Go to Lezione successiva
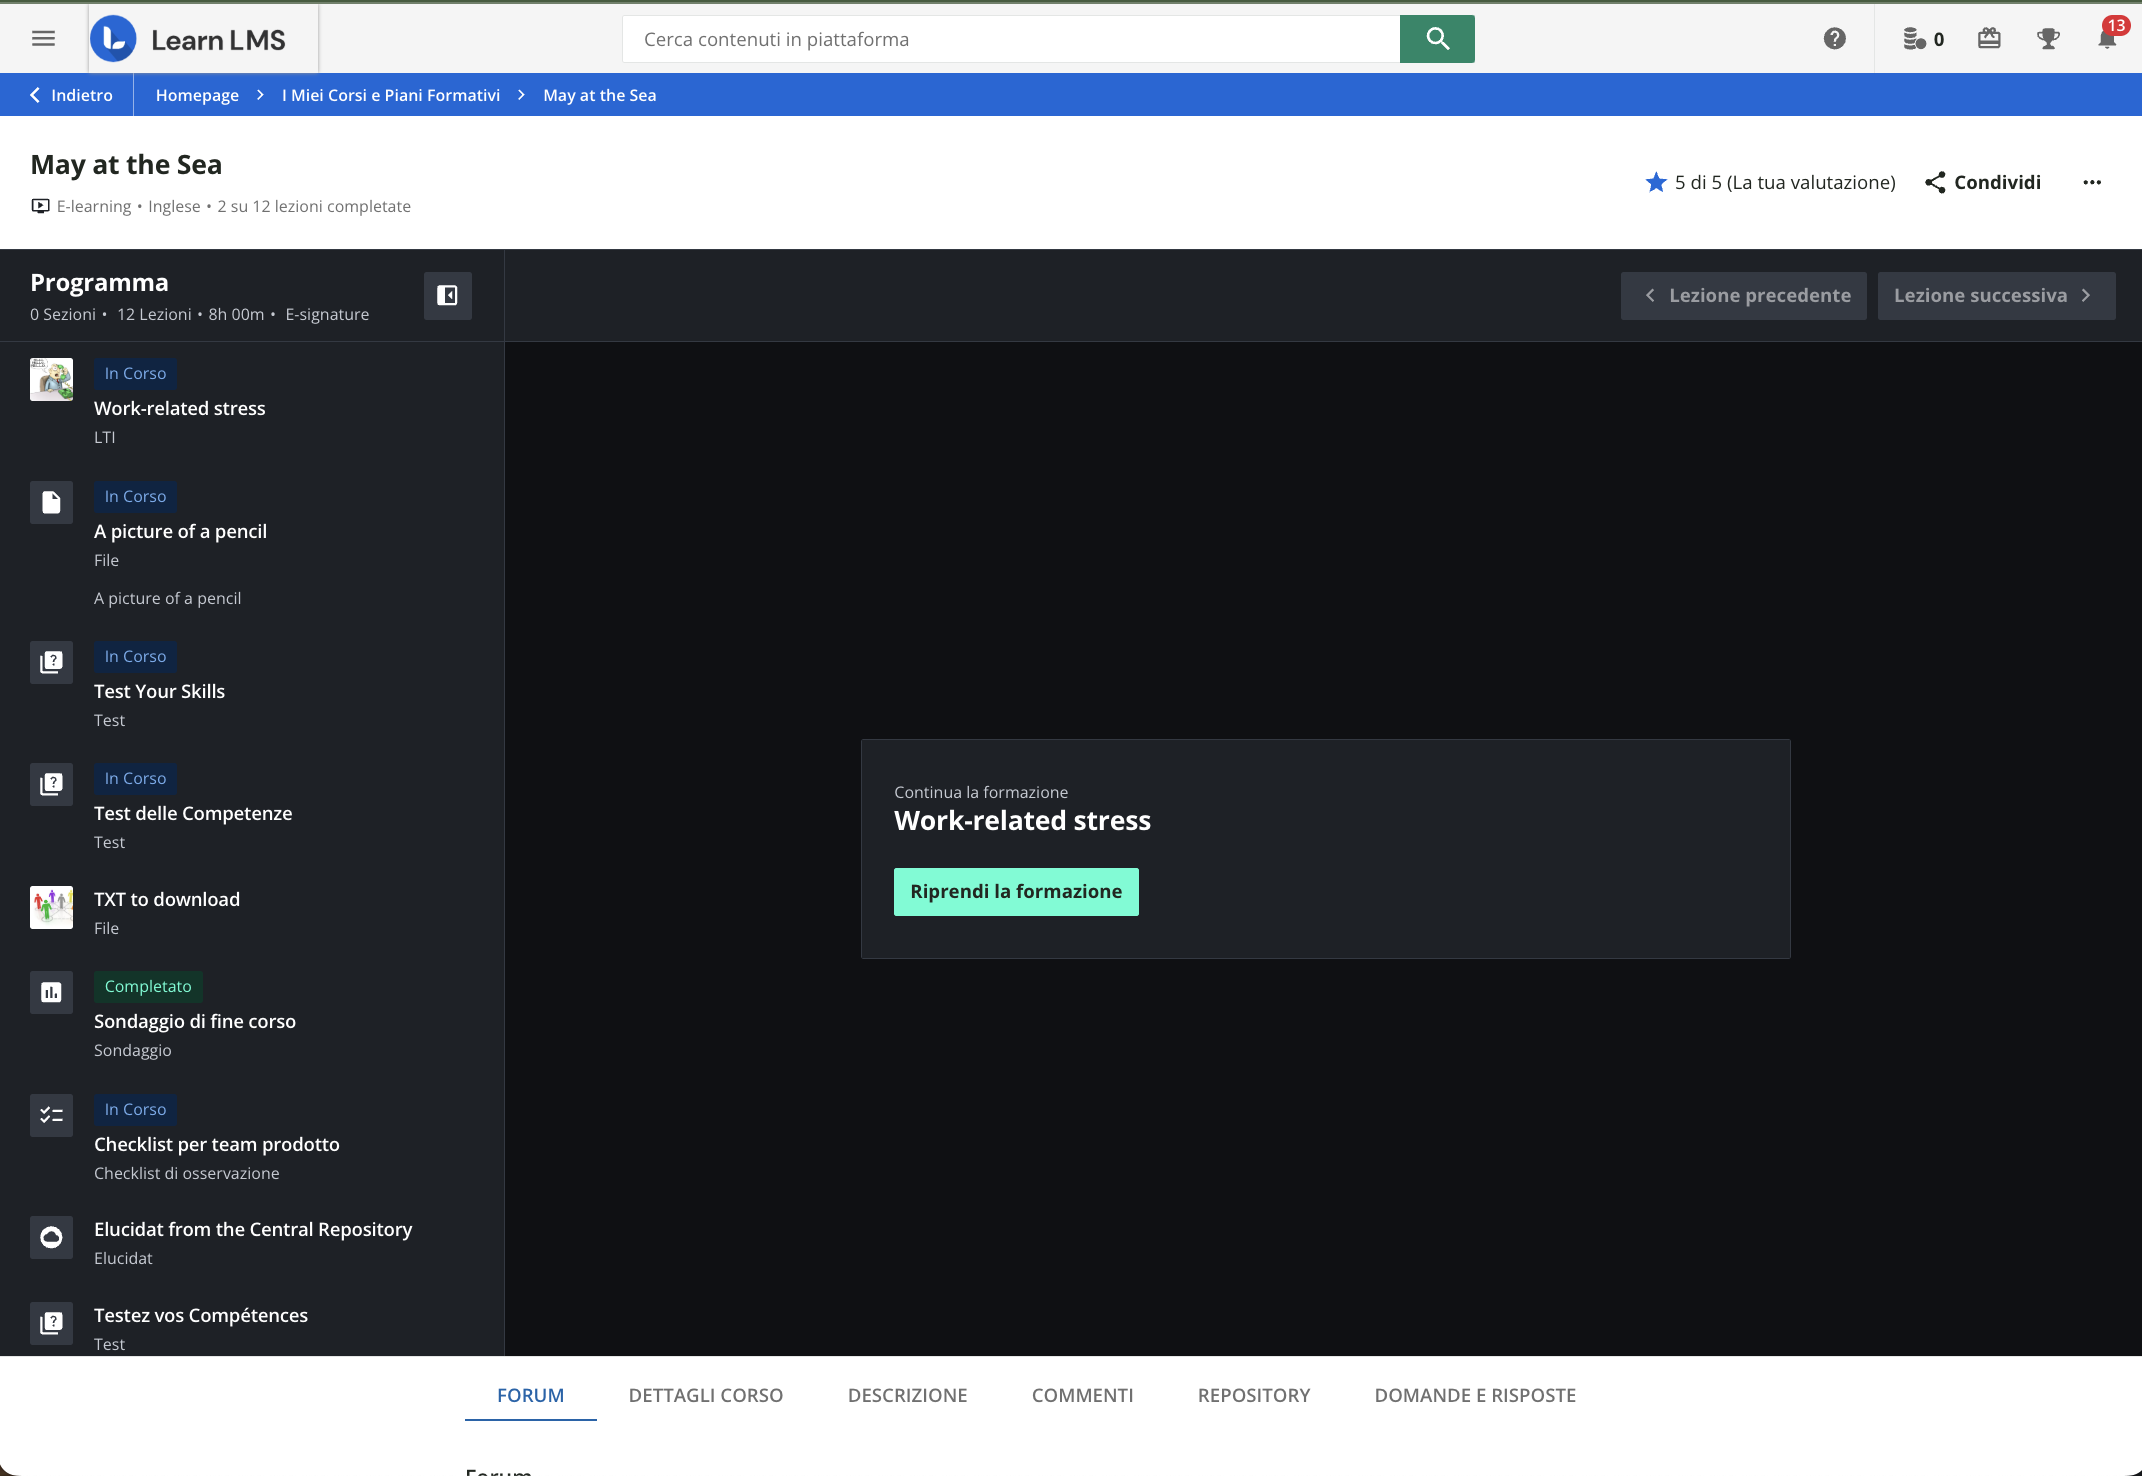 tap(1995, 296)
